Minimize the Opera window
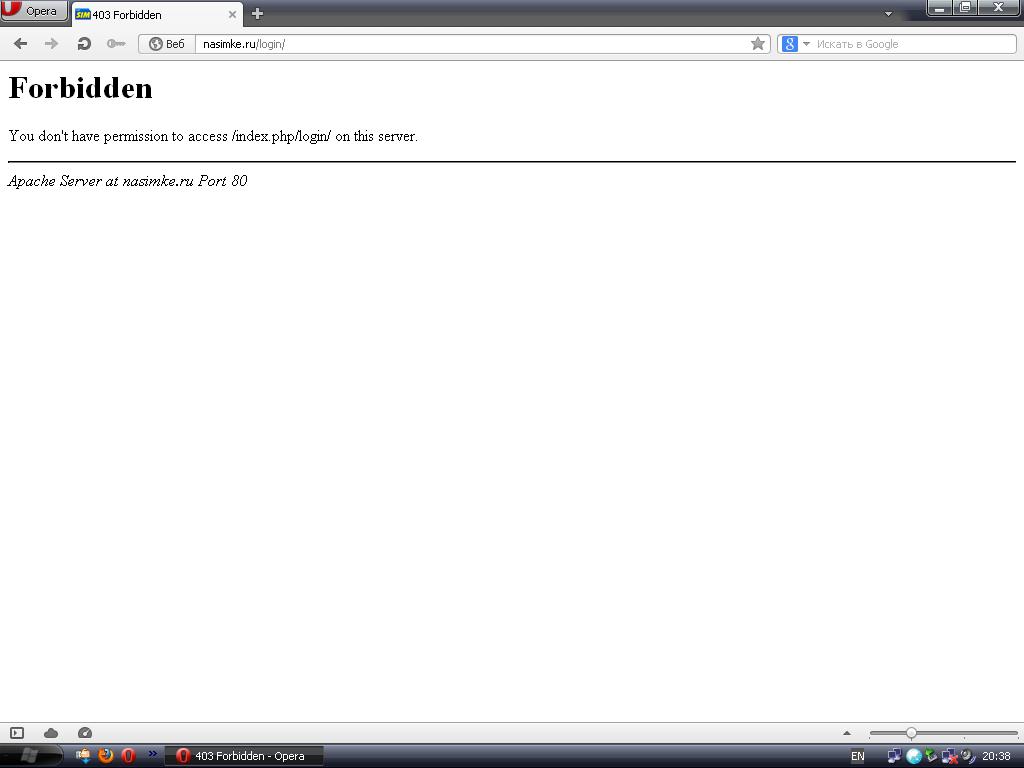The width and height of the screenshot is (1024, 768). click(939, 8)
